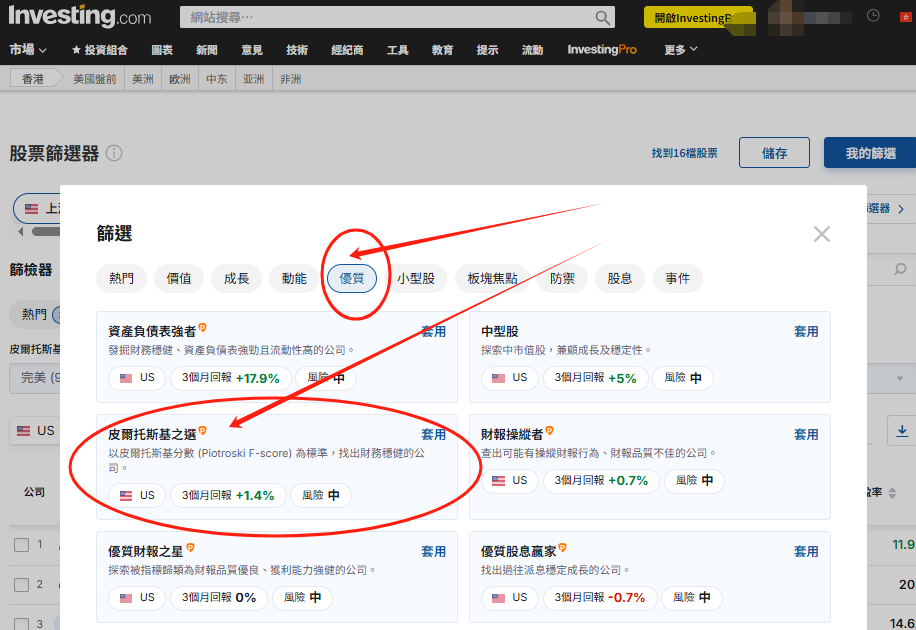Open 我的篩選 button
The height and width of the screenshot is (630, 916).
tap(870, 153)
